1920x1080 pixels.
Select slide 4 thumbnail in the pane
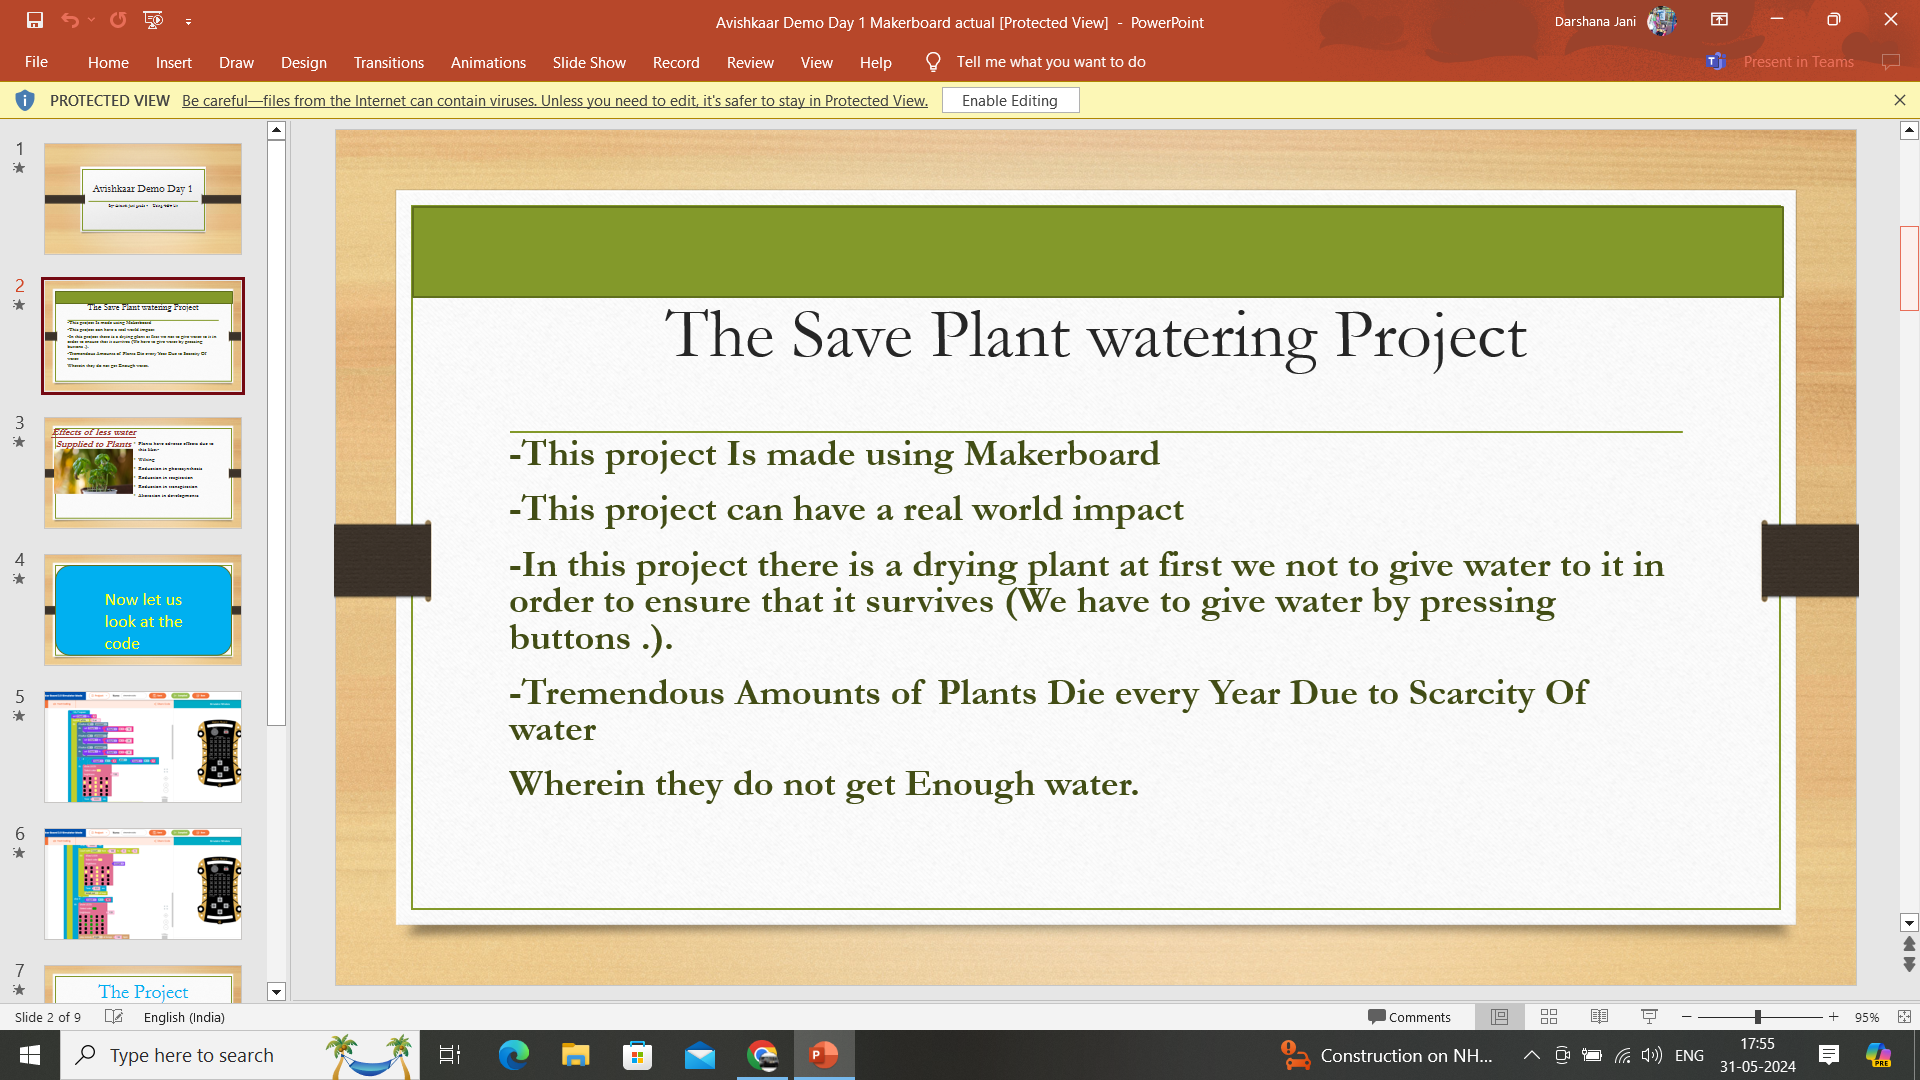pos(142,609)
